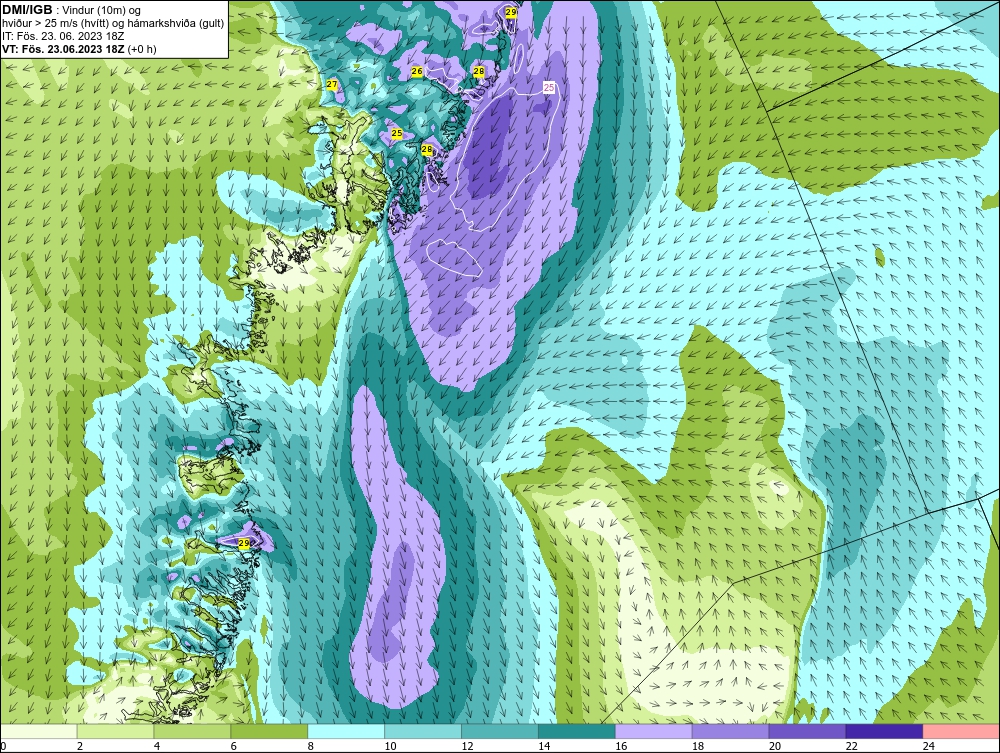Image resolution: width=1000 pixels, height=753 pixels.
Task: Click the legend scale value 4
Action: point(157,746)
